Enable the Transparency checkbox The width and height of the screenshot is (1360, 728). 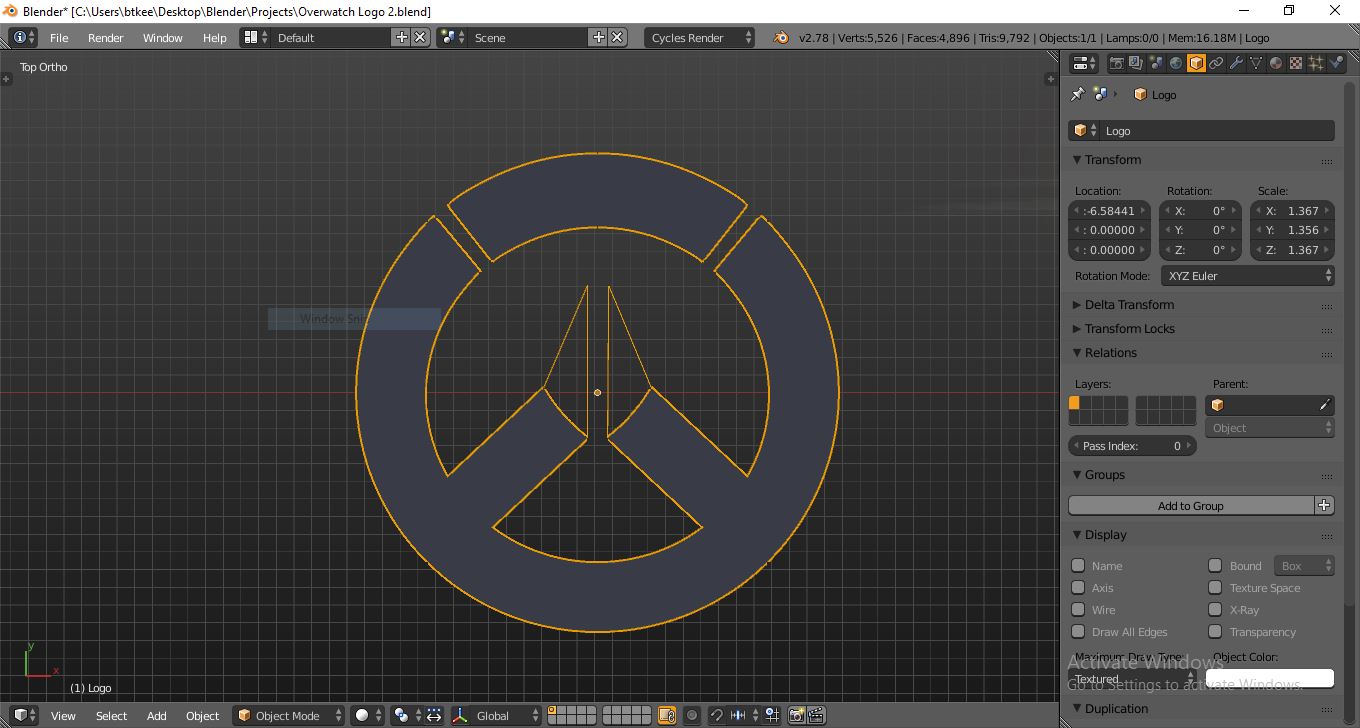1215,631
